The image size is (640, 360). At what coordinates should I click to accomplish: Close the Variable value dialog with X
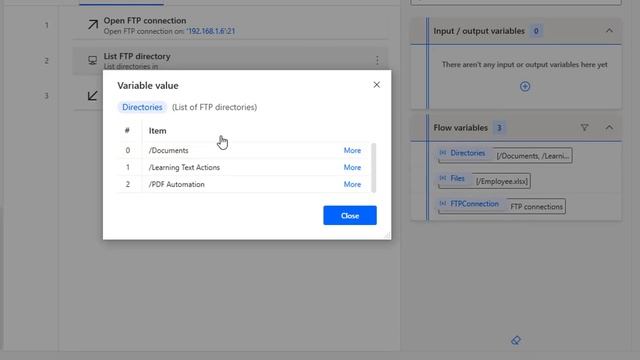click(x=376, y=84)
